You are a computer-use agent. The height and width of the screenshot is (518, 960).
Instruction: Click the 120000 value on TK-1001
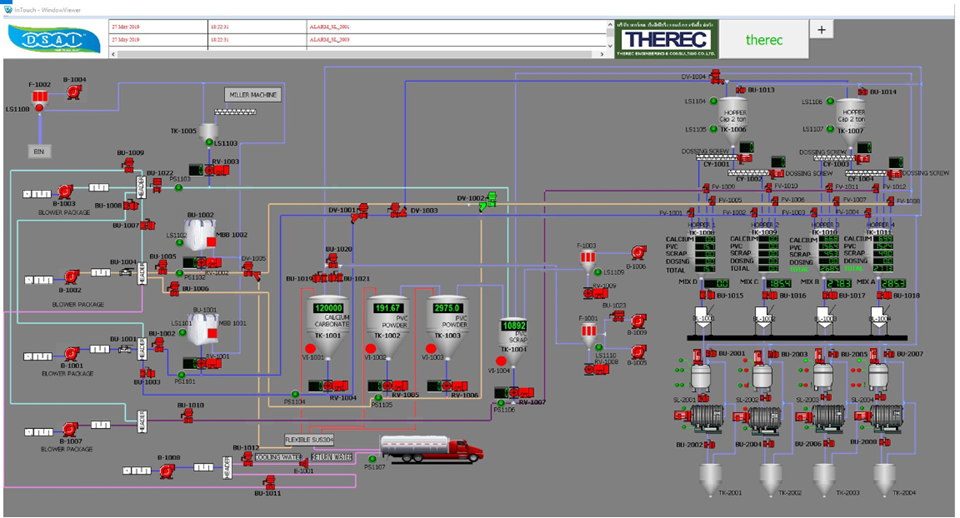click(329, 308)
